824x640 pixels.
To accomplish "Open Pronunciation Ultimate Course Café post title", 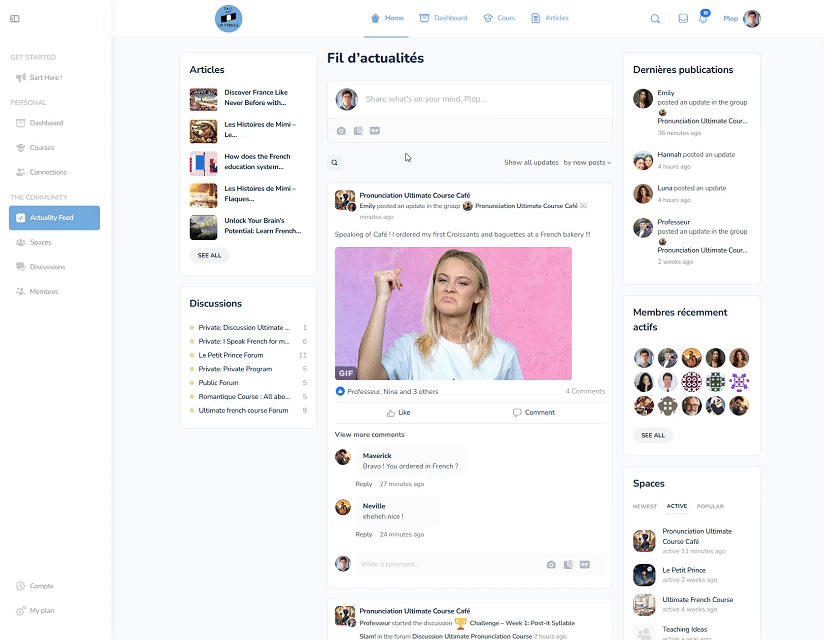I will click(415, 195).
